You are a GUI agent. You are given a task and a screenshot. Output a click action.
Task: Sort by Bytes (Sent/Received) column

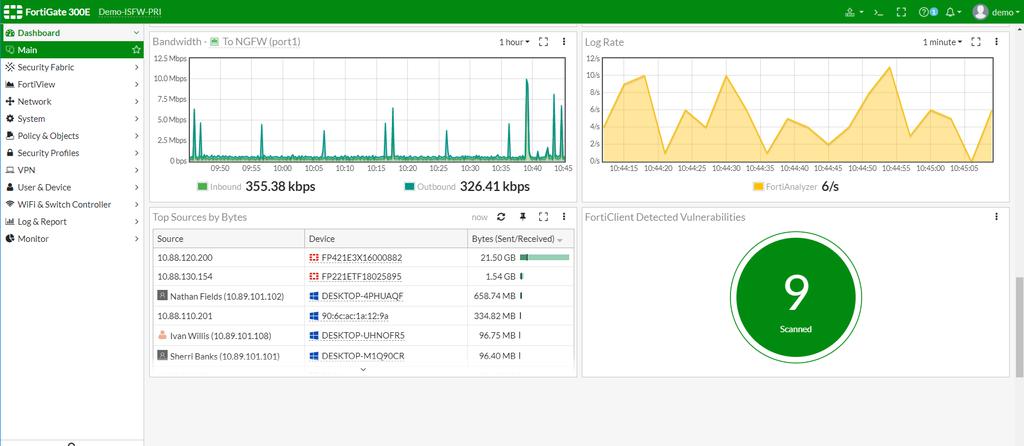coord(520,239)
